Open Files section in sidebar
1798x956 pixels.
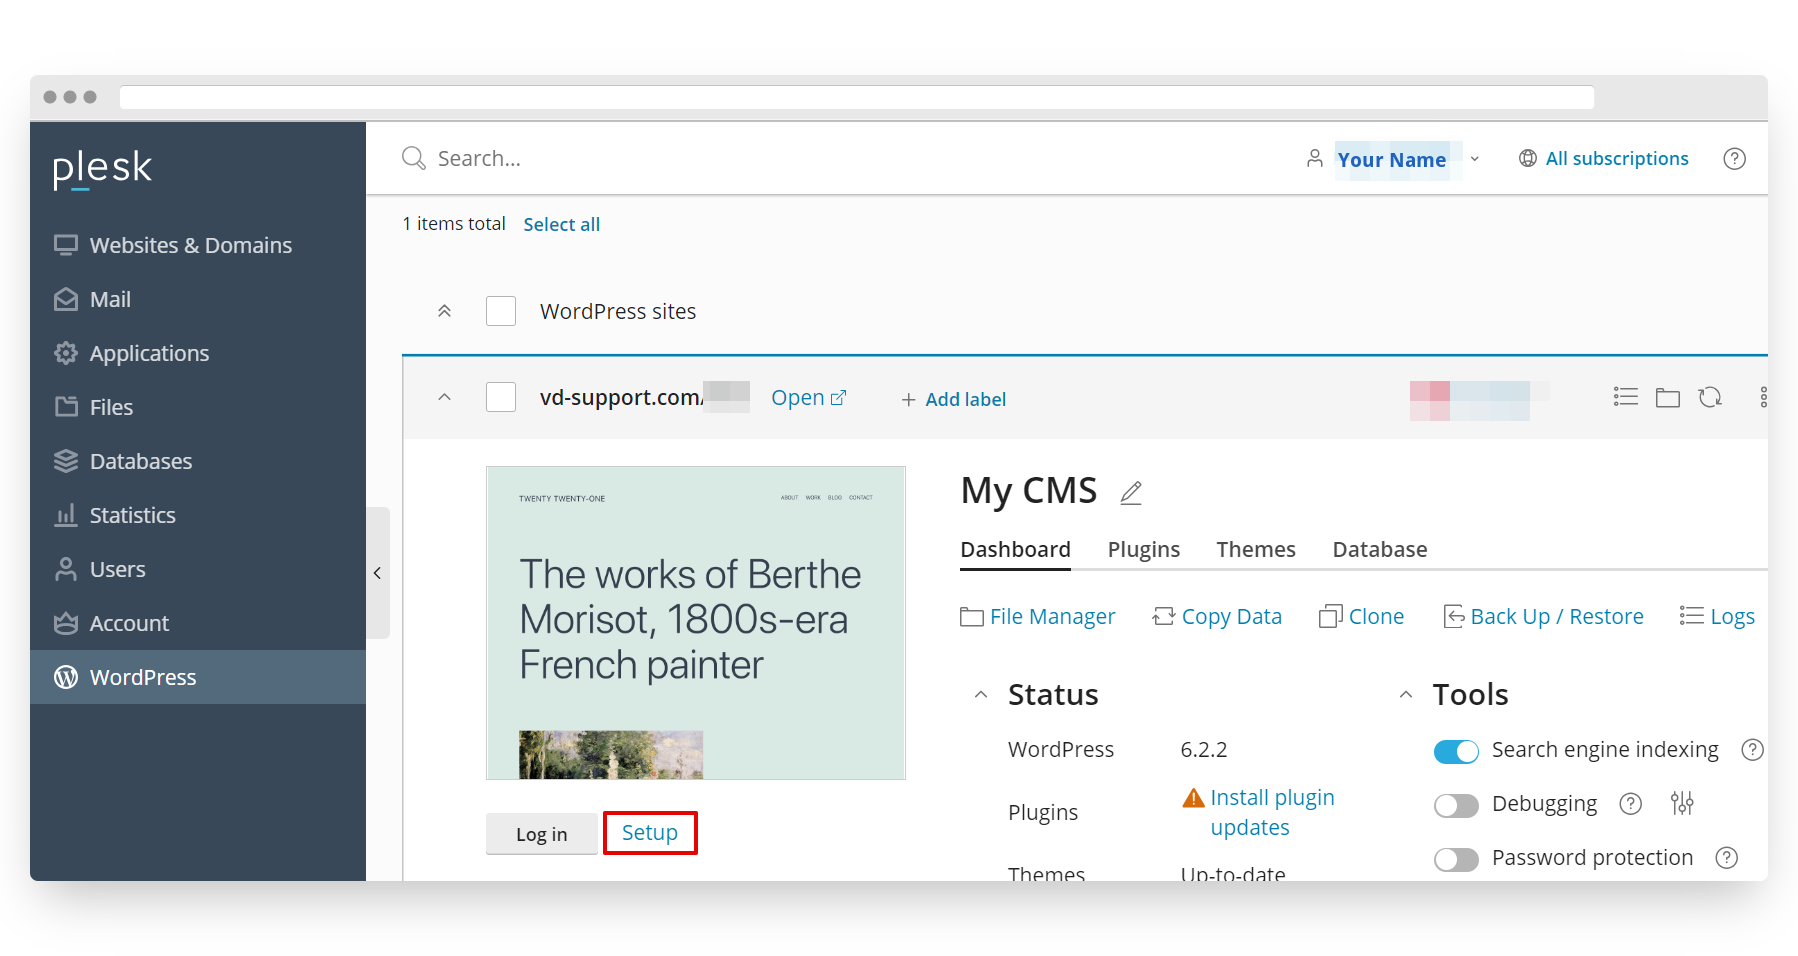click(x=197, y=407)
